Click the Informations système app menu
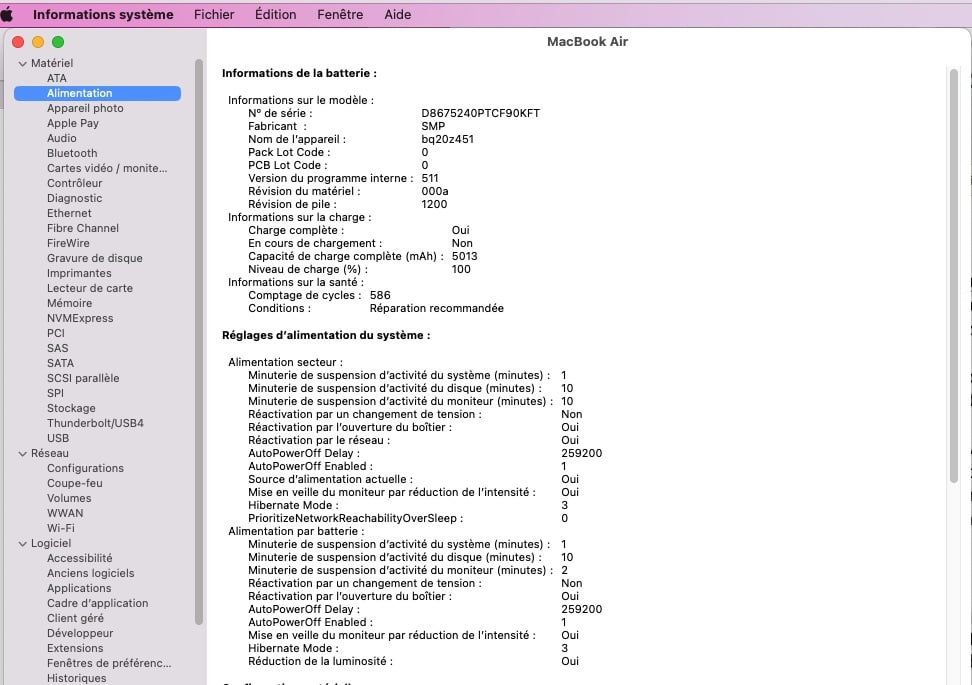Screen dimensions: 972x685 tap(103, 14)
